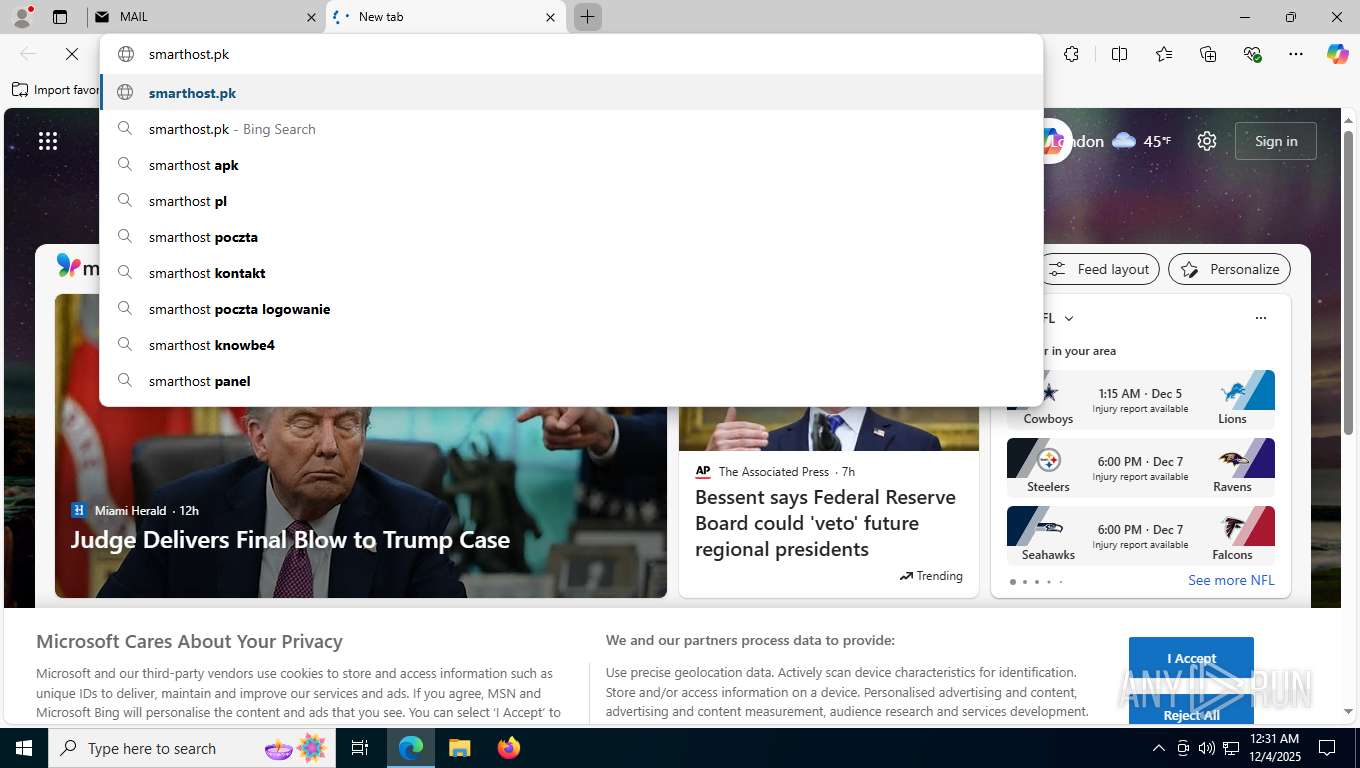Open the Favorites star icon
Image resolution: width=1360 pixels, height=768 pixels.
pos(1164,54)
